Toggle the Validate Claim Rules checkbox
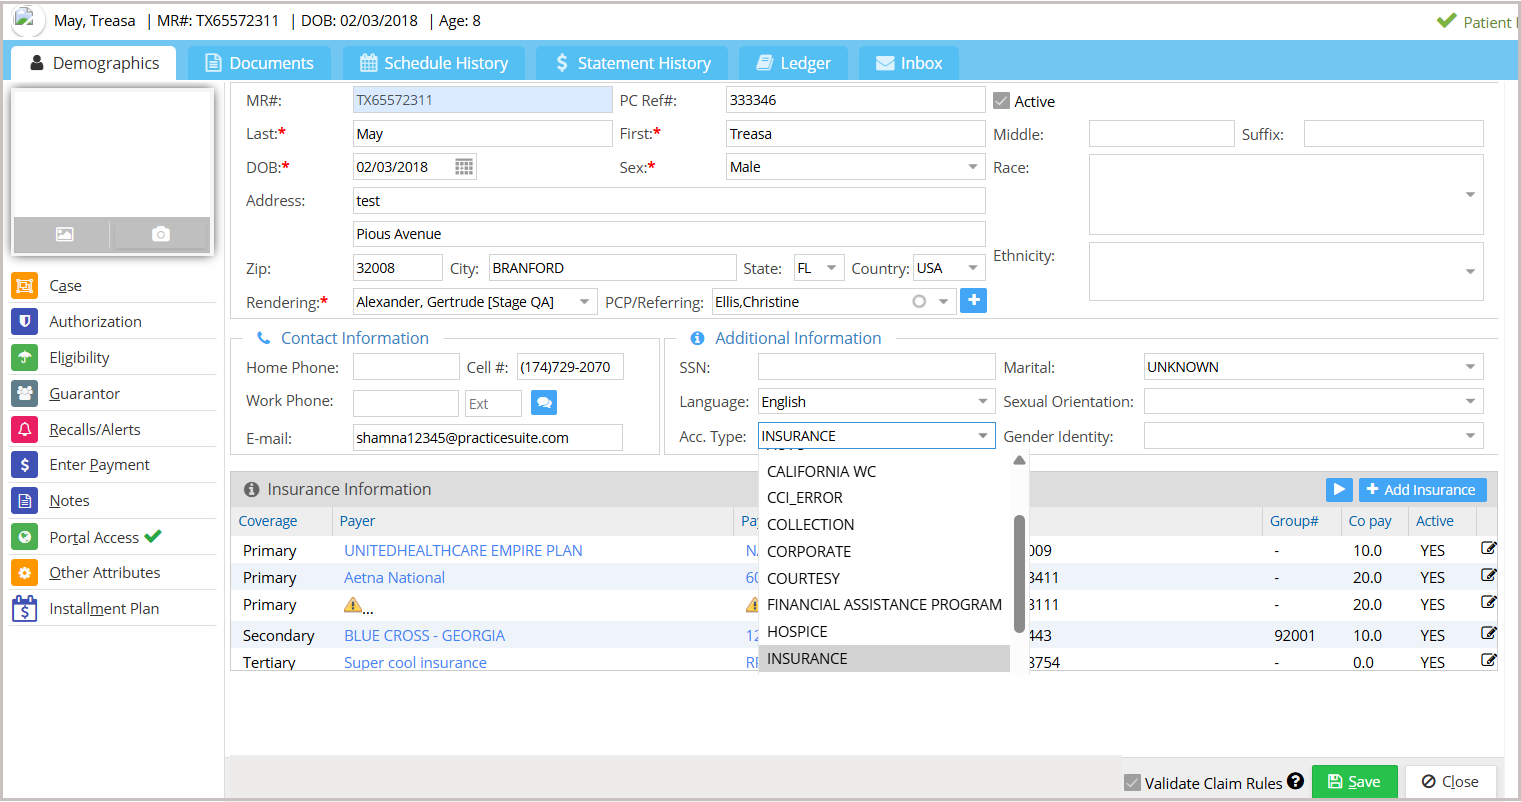Screen dimensions: 1521x802 click(1132, 782)
